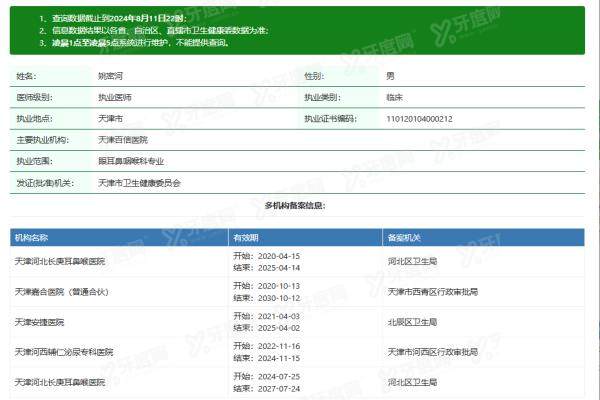This screenshot has height=400, width=600.
Task: Click the start date 2022-11-16
Action: tap(279, 346)
